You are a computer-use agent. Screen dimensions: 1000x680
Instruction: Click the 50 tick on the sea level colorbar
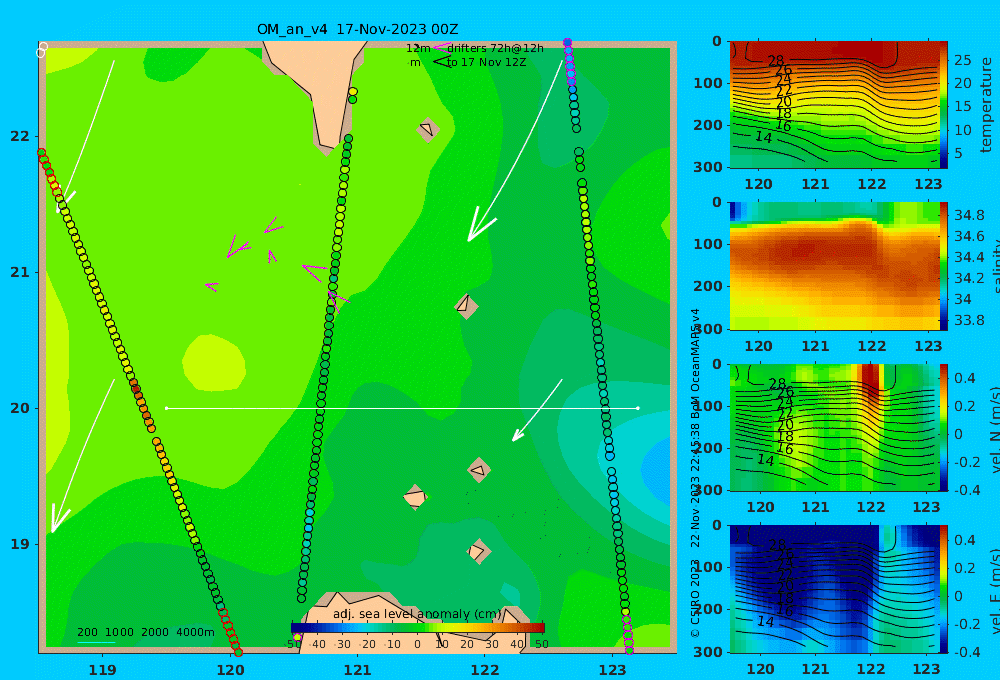[541, 644]
